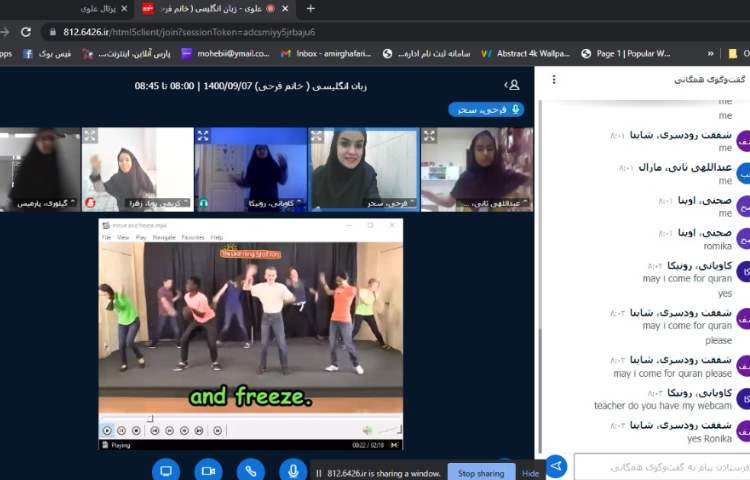This screenshot has height=480, width=750.
Task: Stop sharing the window
Action: 481,473
